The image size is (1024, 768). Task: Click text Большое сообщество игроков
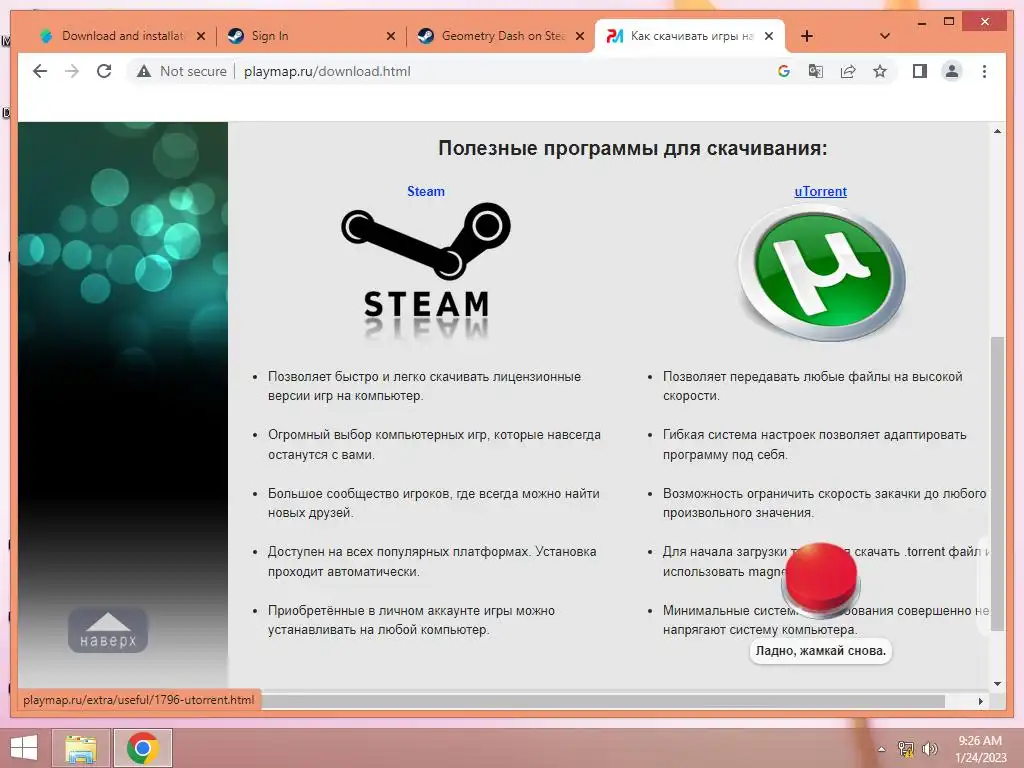[434, 503]
